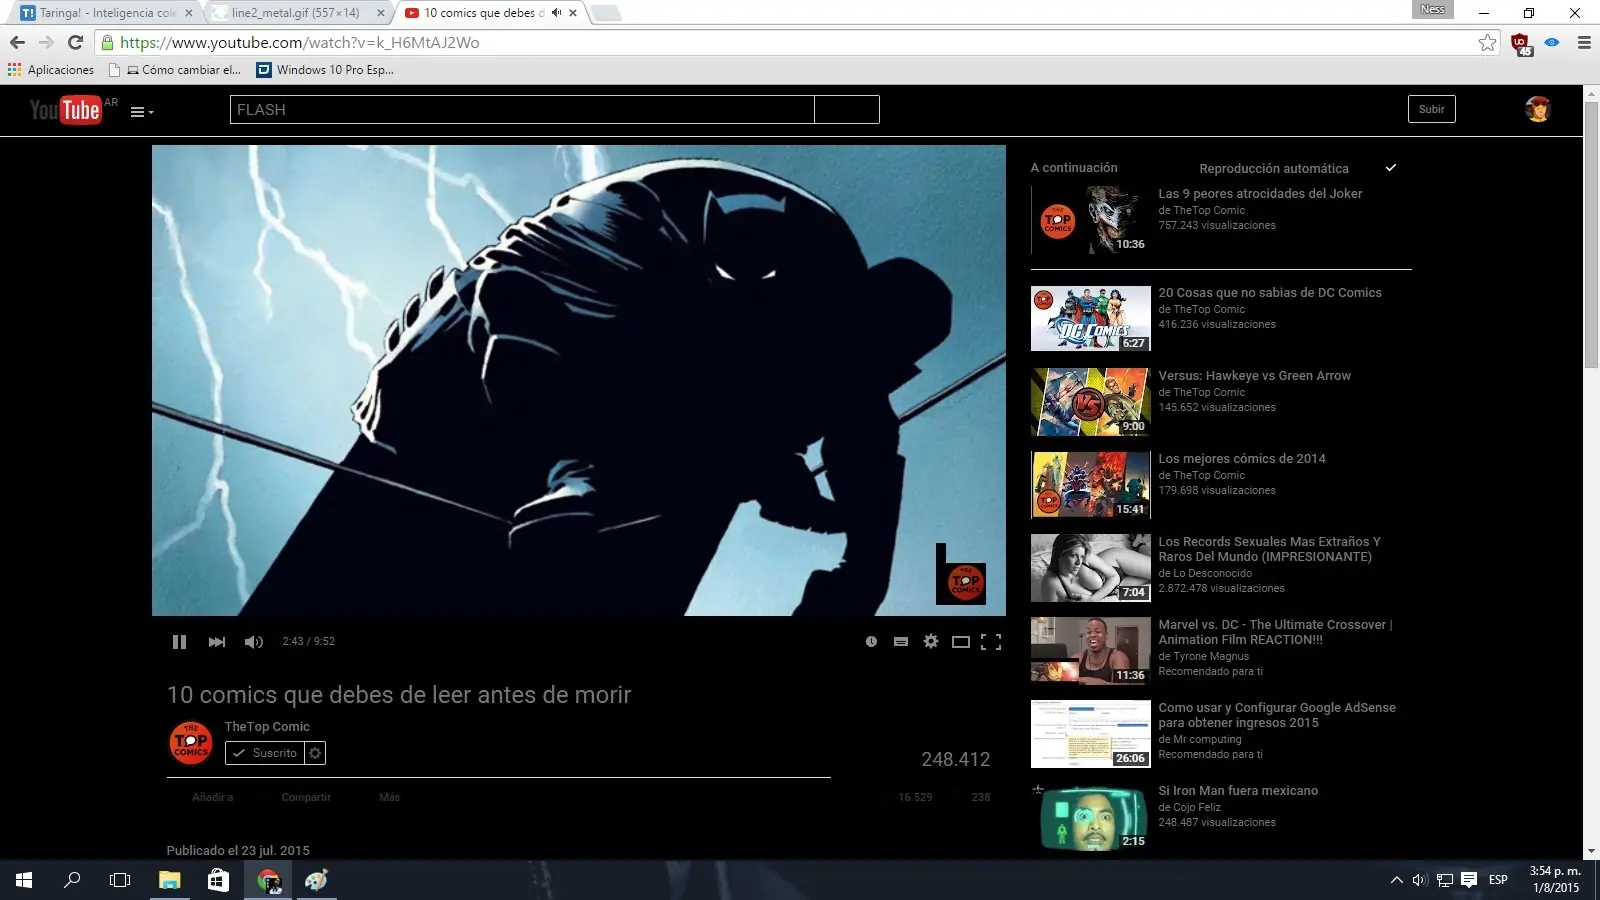Switch to the Taringa browser tab
The width and height of the screenshot is (1600, 900).
pos(107,13)
